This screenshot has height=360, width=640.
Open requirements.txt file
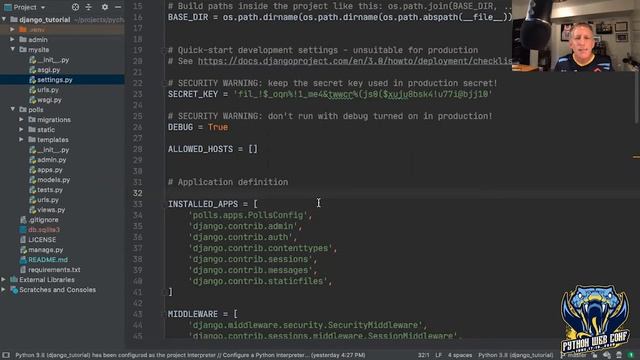pyautogui.click(x=54, y=270)
